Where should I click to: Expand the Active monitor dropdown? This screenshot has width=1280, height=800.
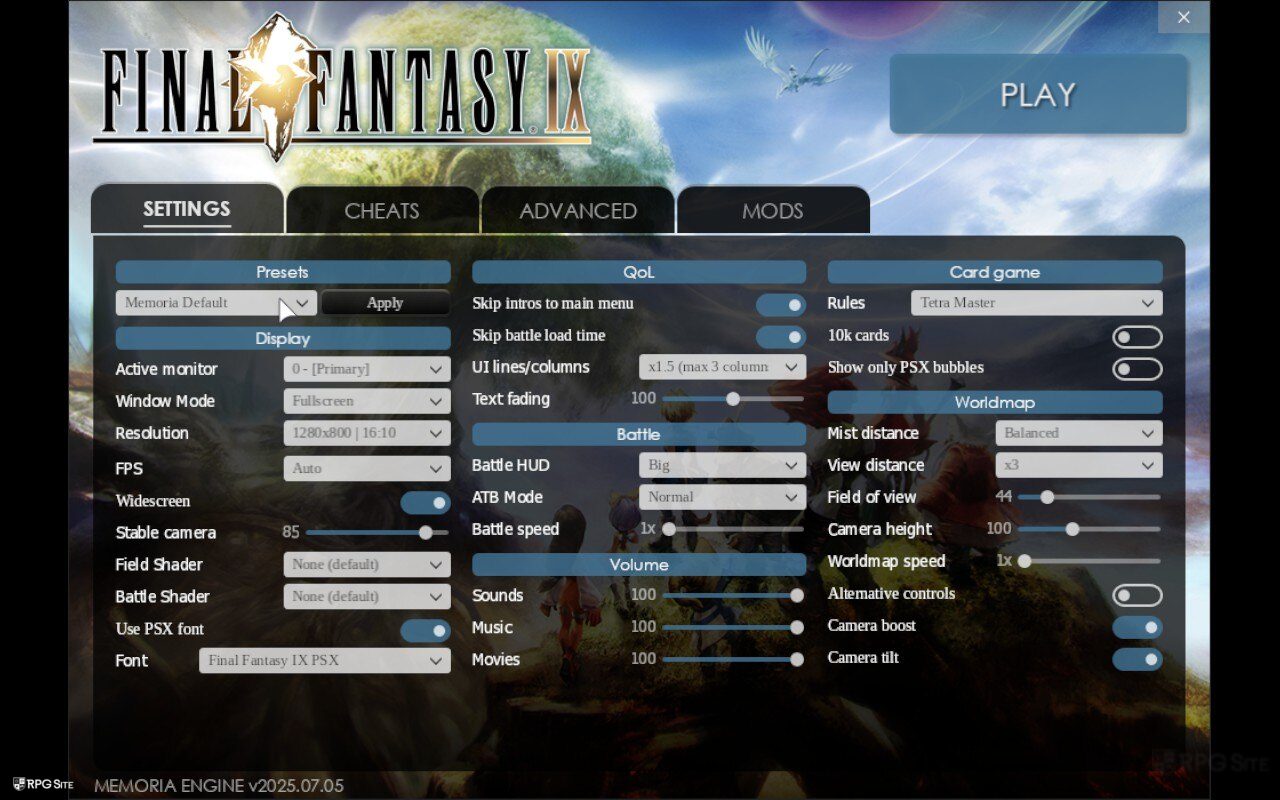pos(367,369)
